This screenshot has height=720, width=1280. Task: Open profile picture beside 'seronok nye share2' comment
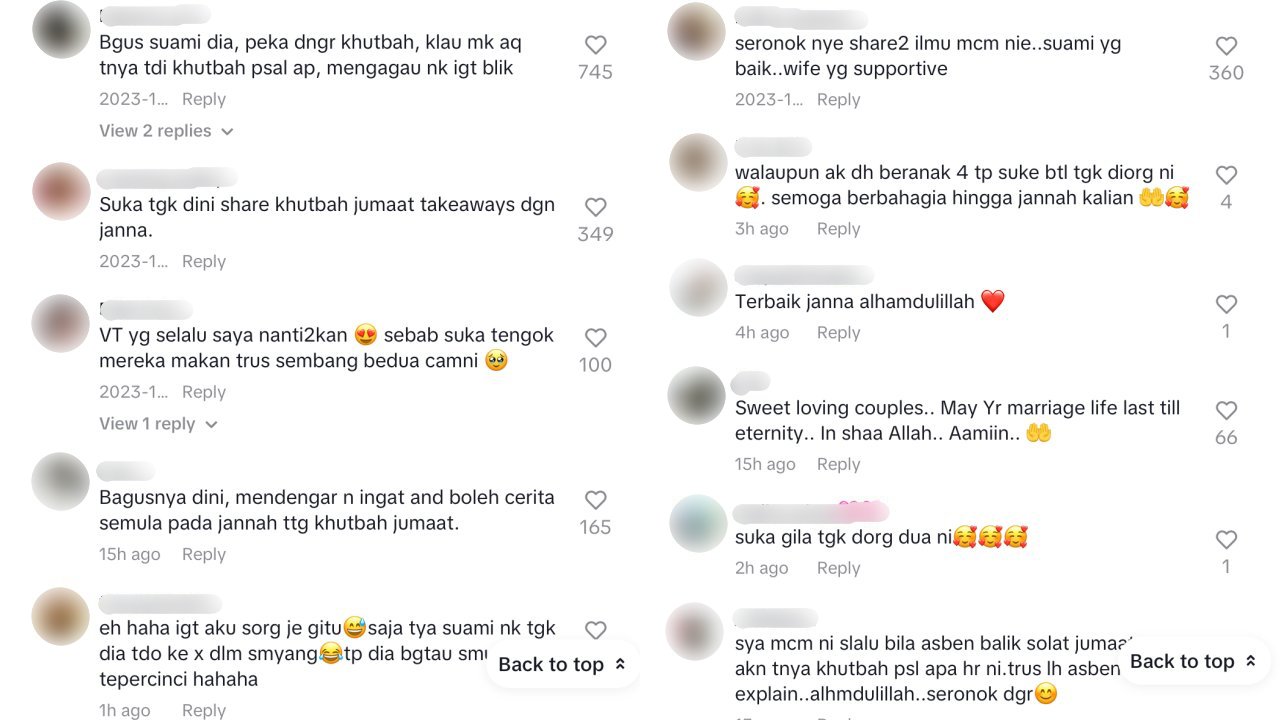tap(696, 31)
